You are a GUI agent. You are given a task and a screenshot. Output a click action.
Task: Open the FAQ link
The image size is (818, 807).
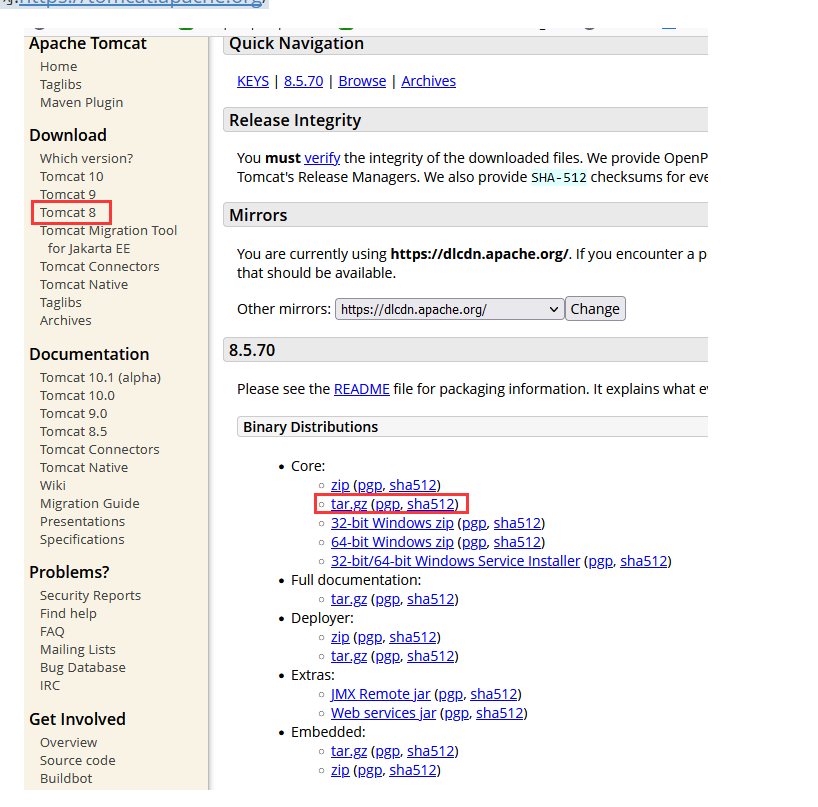coord(52,632)
